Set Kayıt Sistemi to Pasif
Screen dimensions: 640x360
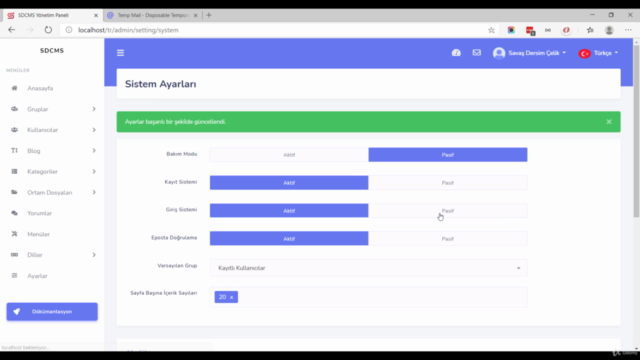448,183
